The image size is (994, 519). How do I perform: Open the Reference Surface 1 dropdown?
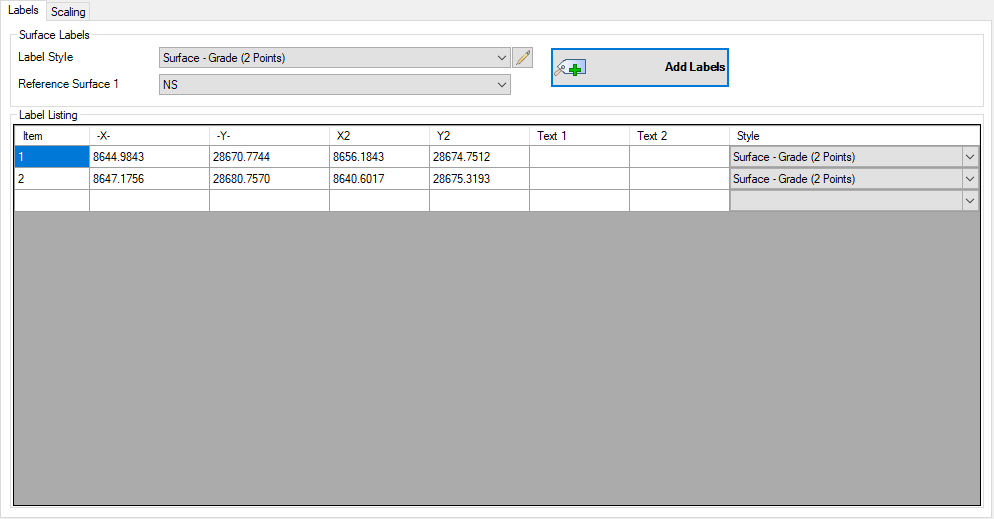coord(502,86)
